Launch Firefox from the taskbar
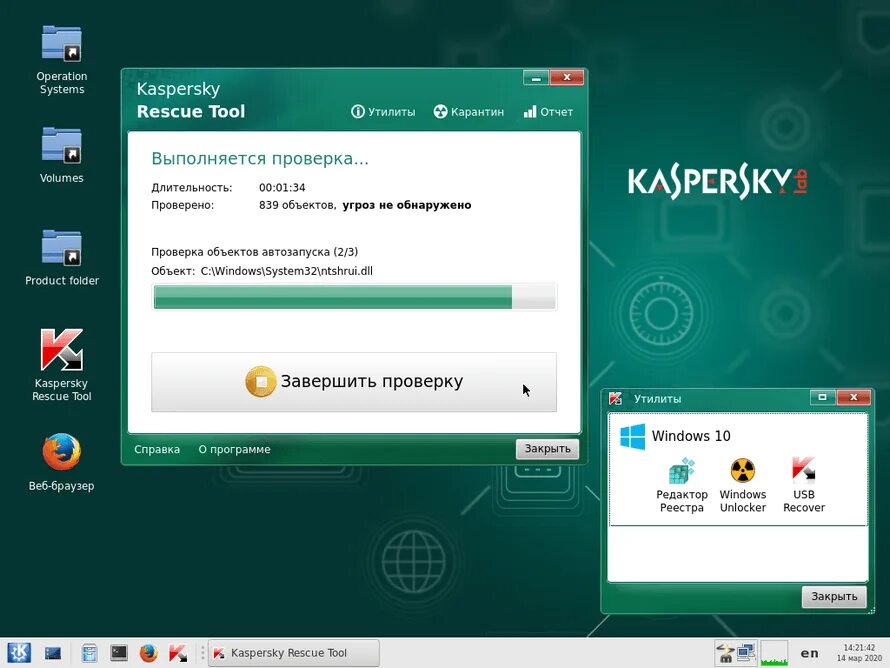Image resolution: width=890 pixels, height=668 pixels. coord(149,653)
